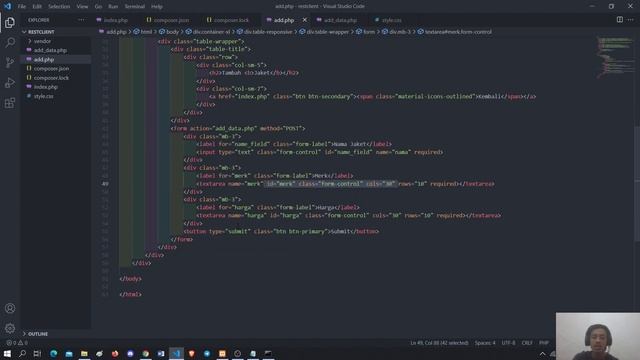Select add.php in the Explorer tree

[x=44, y=60]
